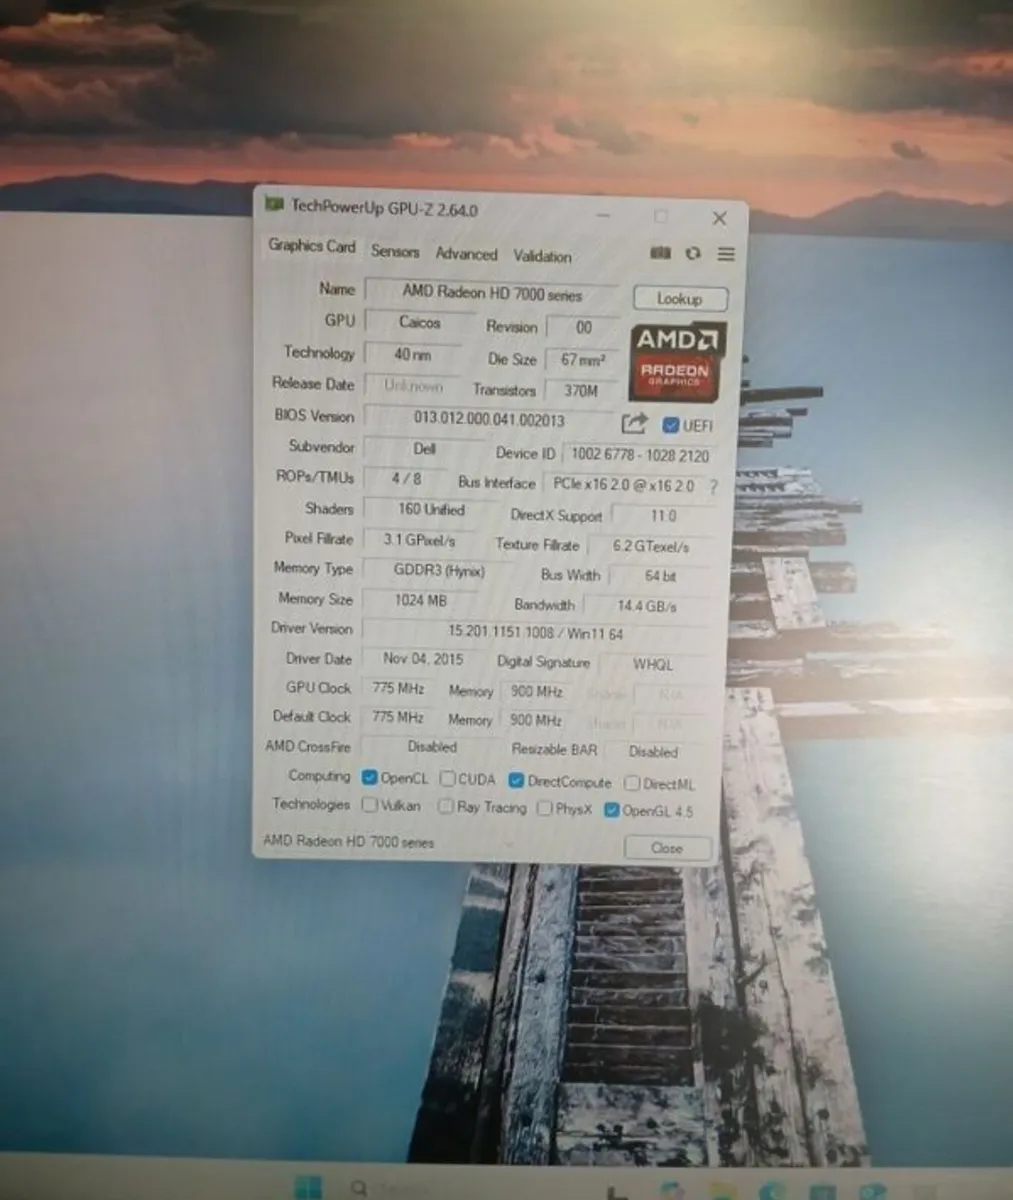
Task: Toggle the Ray Tracing checkbox
Action: tap(446, 806)
